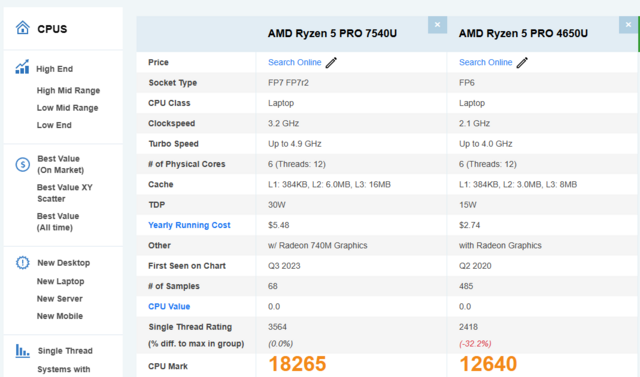Go to High Mid Range CPUs
The width and height of the screenshot is (640, 377).
coord(68,91)
